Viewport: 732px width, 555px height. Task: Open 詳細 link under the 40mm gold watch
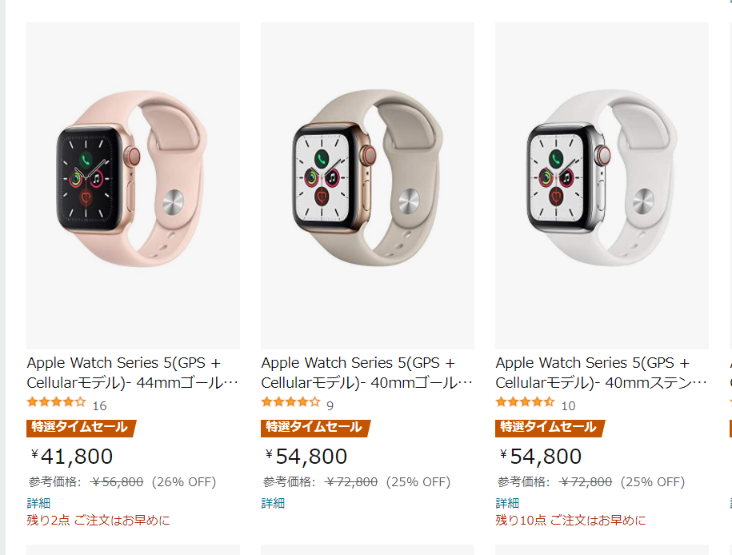273,503
